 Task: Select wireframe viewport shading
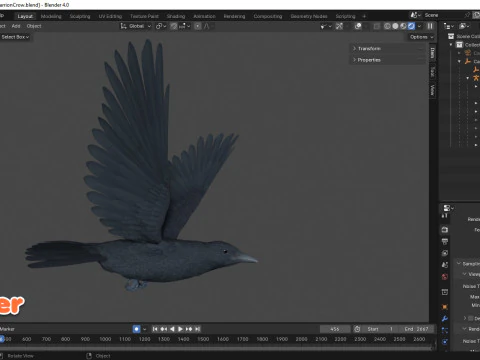(x=387, y=26)
